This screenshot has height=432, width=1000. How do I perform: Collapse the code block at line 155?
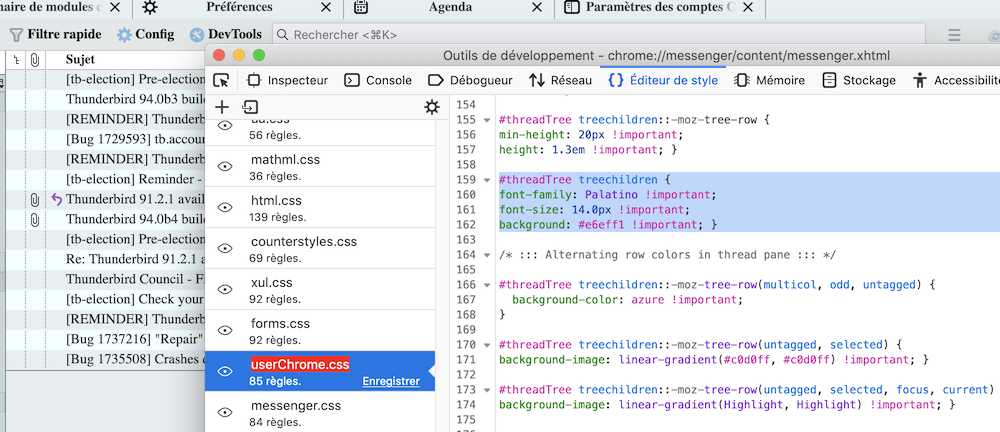(487, 120)
